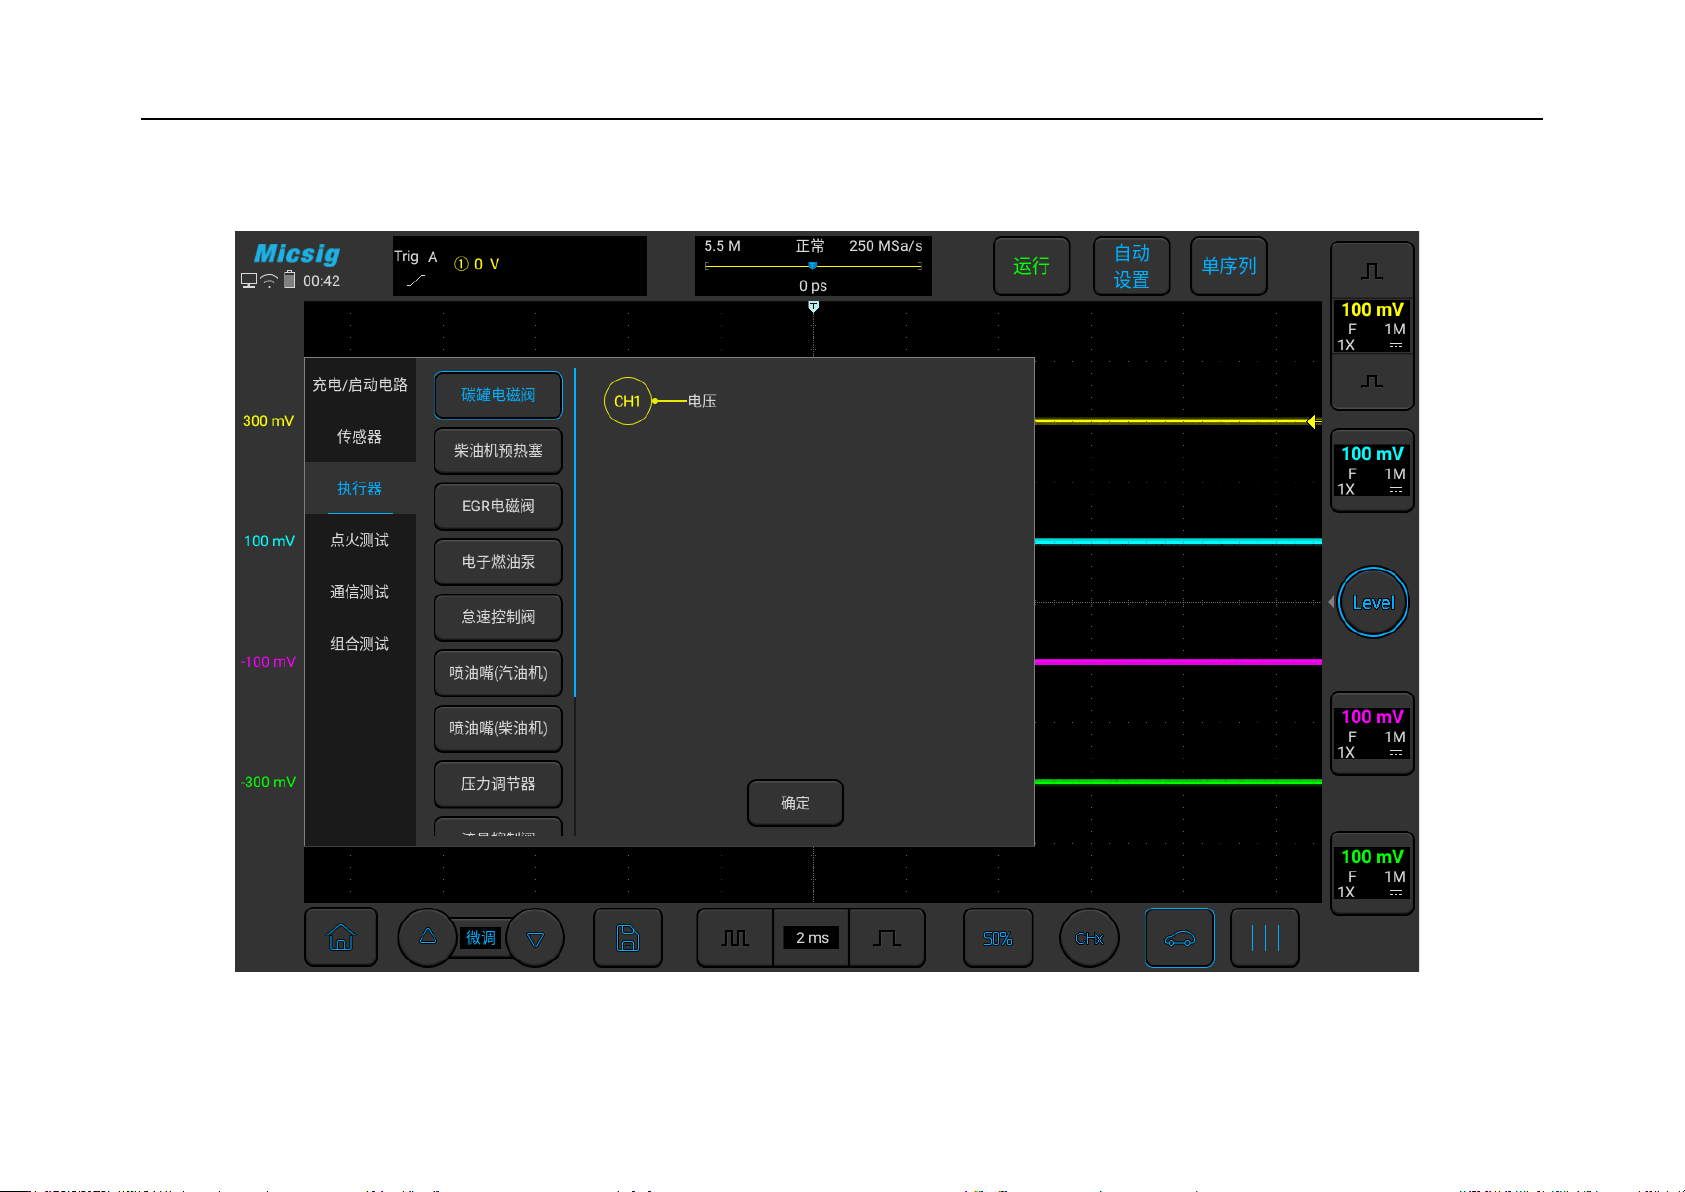The image size is (1685, 1192).
Task: Choose 柴油机预热塞 test item
Action: [x=498, y=451]
